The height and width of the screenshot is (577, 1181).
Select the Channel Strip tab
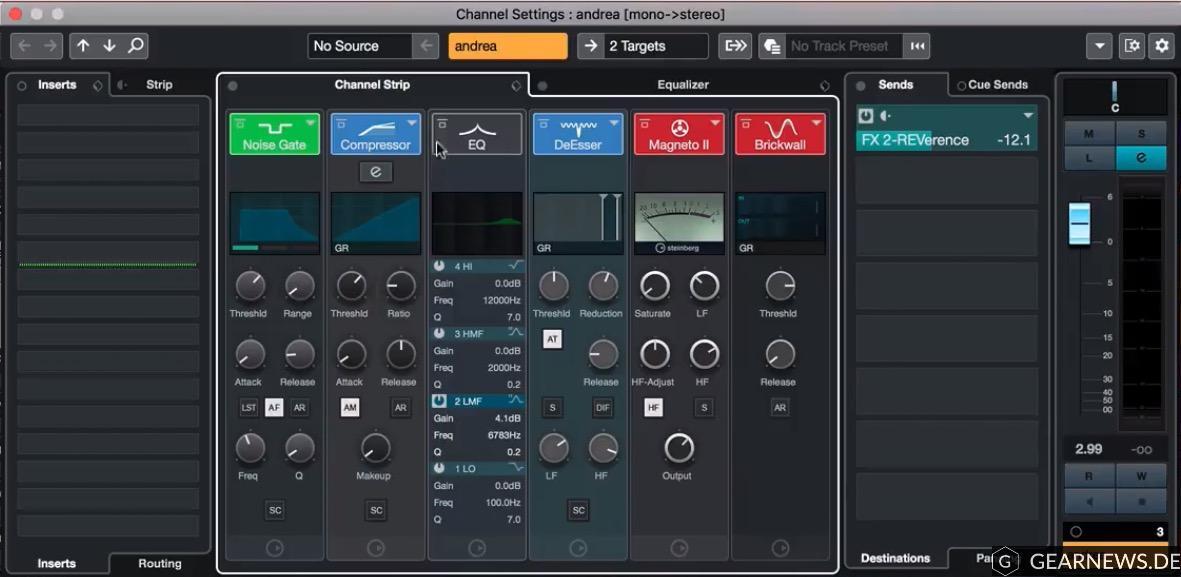pyautogui.click(x=372, y=85)
